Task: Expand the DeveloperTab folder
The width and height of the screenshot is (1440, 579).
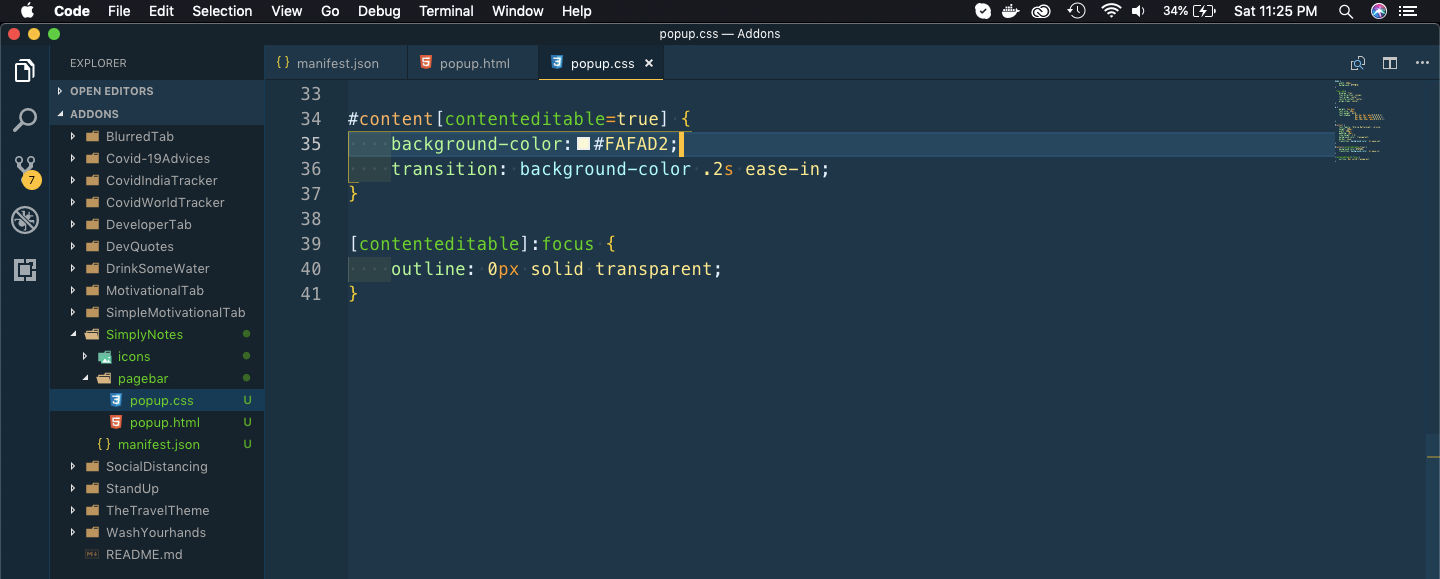Action: [73, 224]
